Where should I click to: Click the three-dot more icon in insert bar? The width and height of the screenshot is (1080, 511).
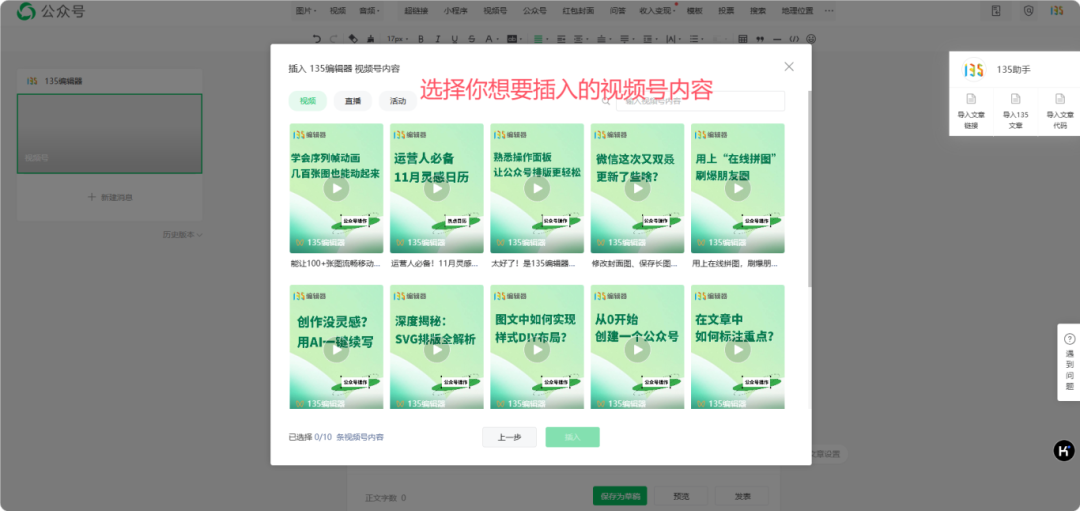(829, 11)
